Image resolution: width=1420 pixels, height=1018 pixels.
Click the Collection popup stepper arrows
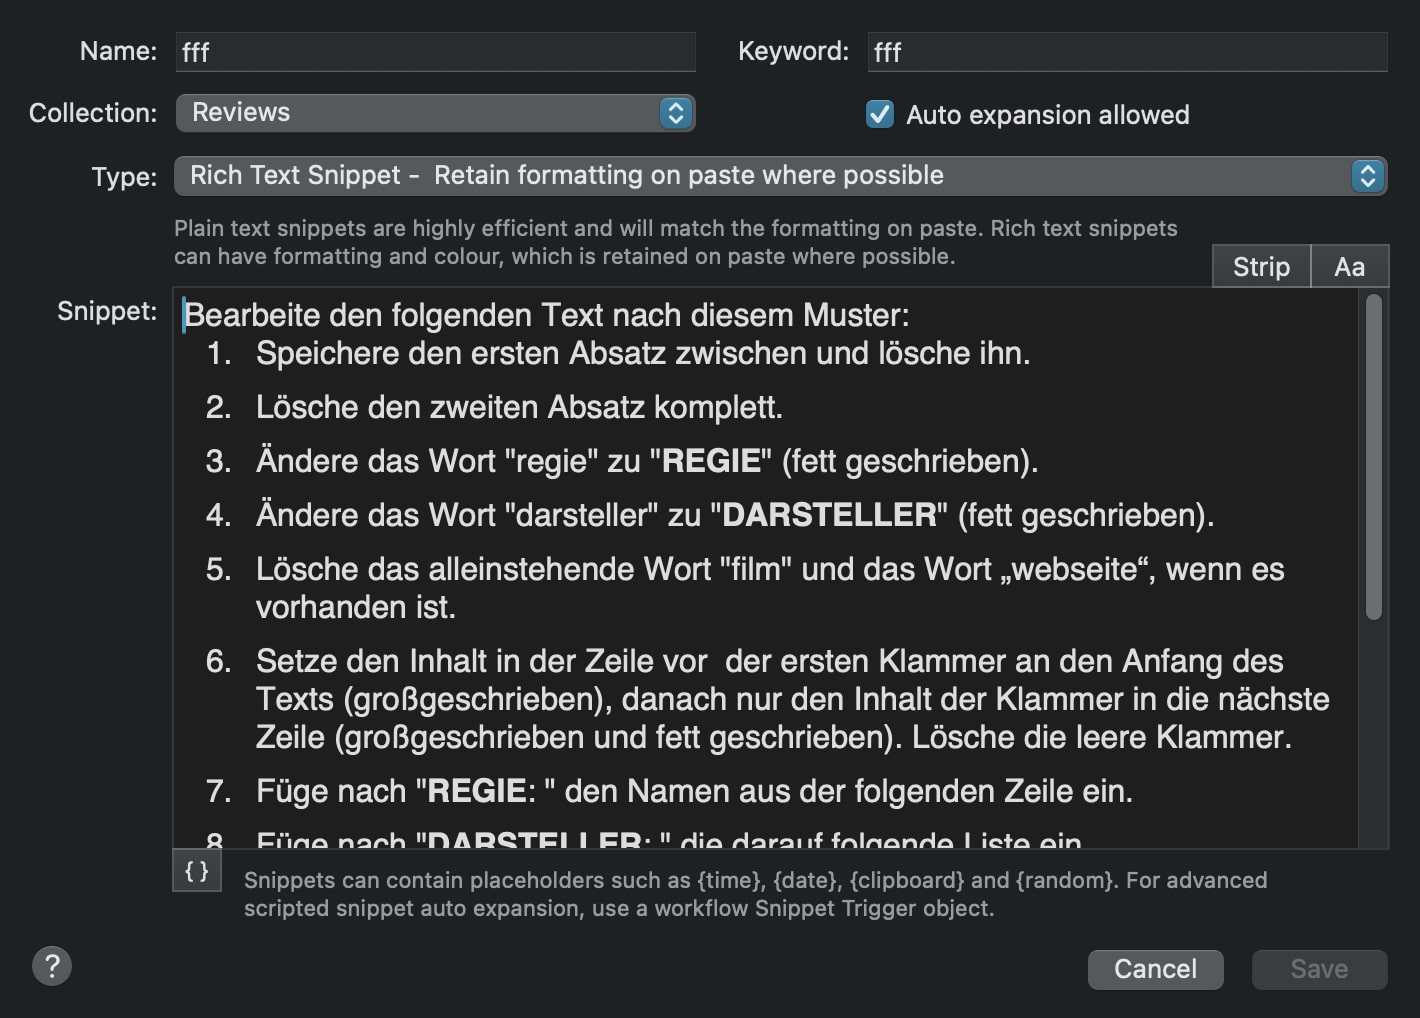(x=676, y=113)
